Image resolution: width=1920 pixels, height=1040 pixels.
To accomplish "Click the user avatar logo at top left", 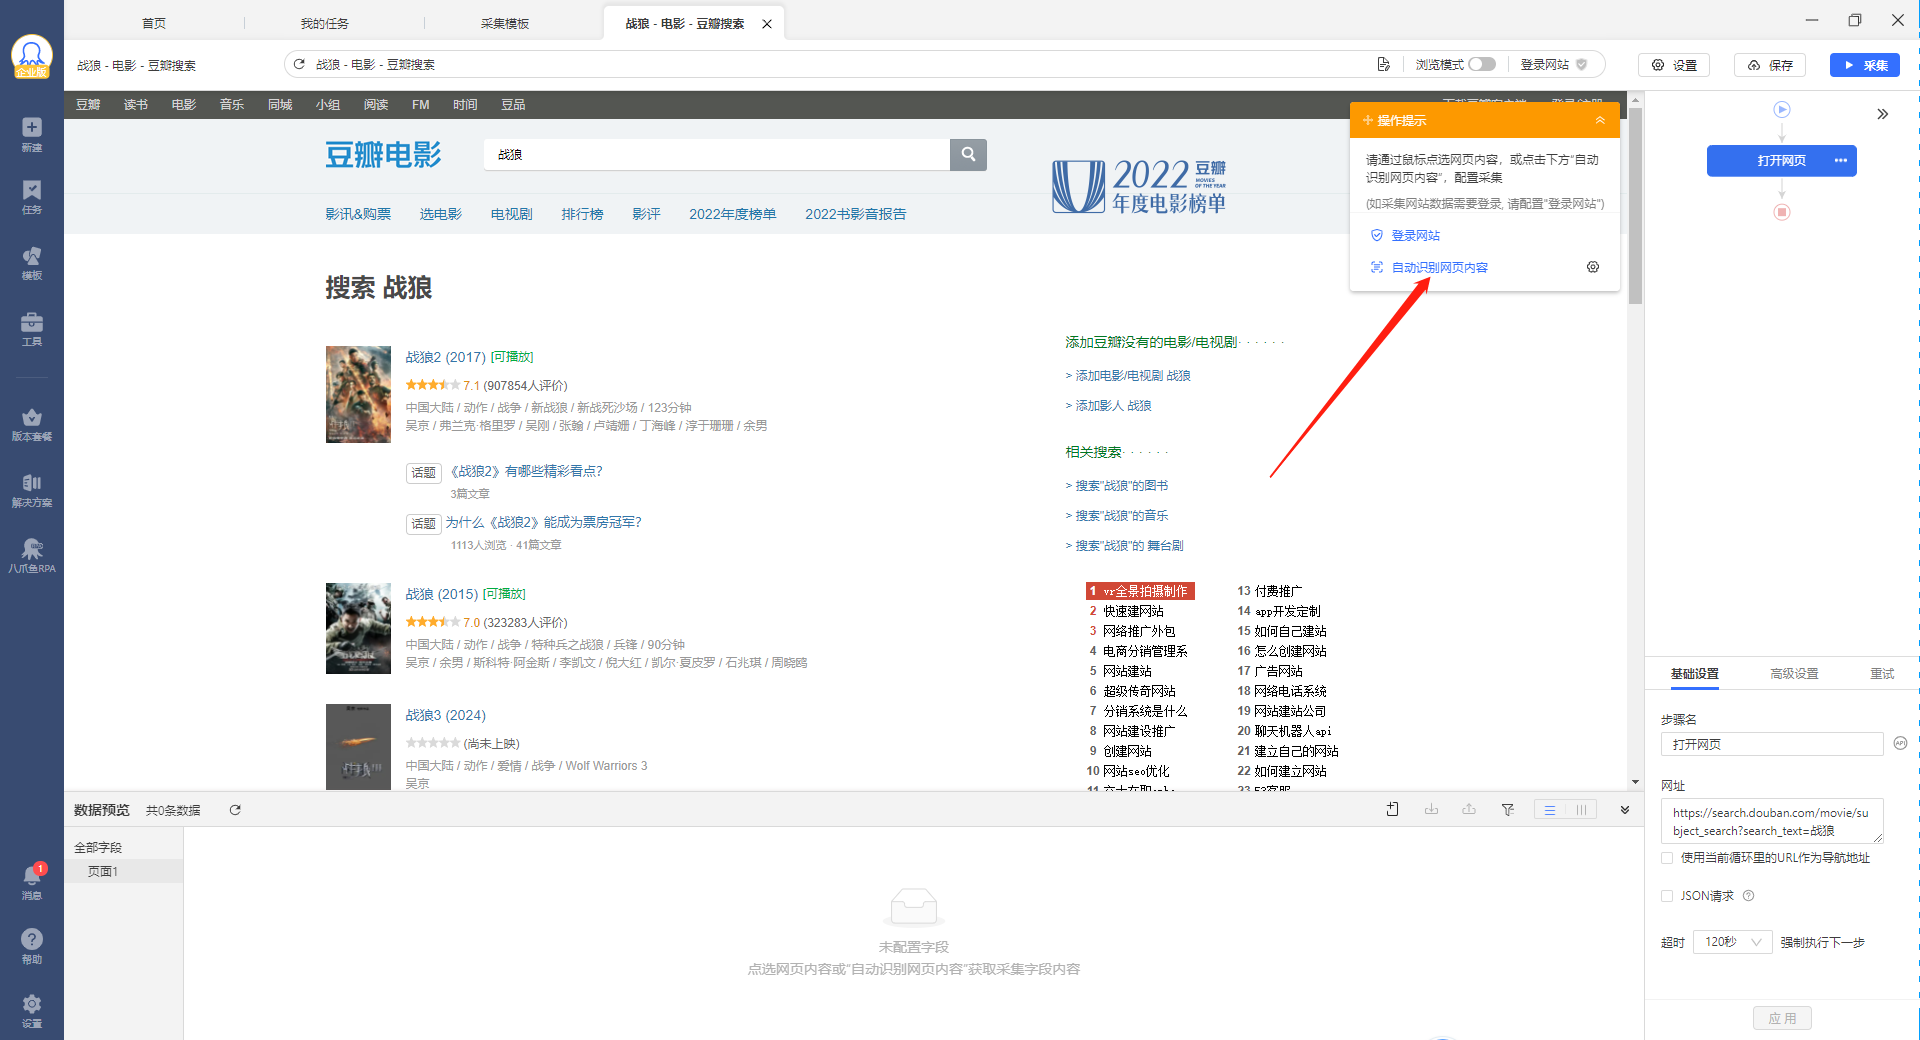I will [32, 56].
